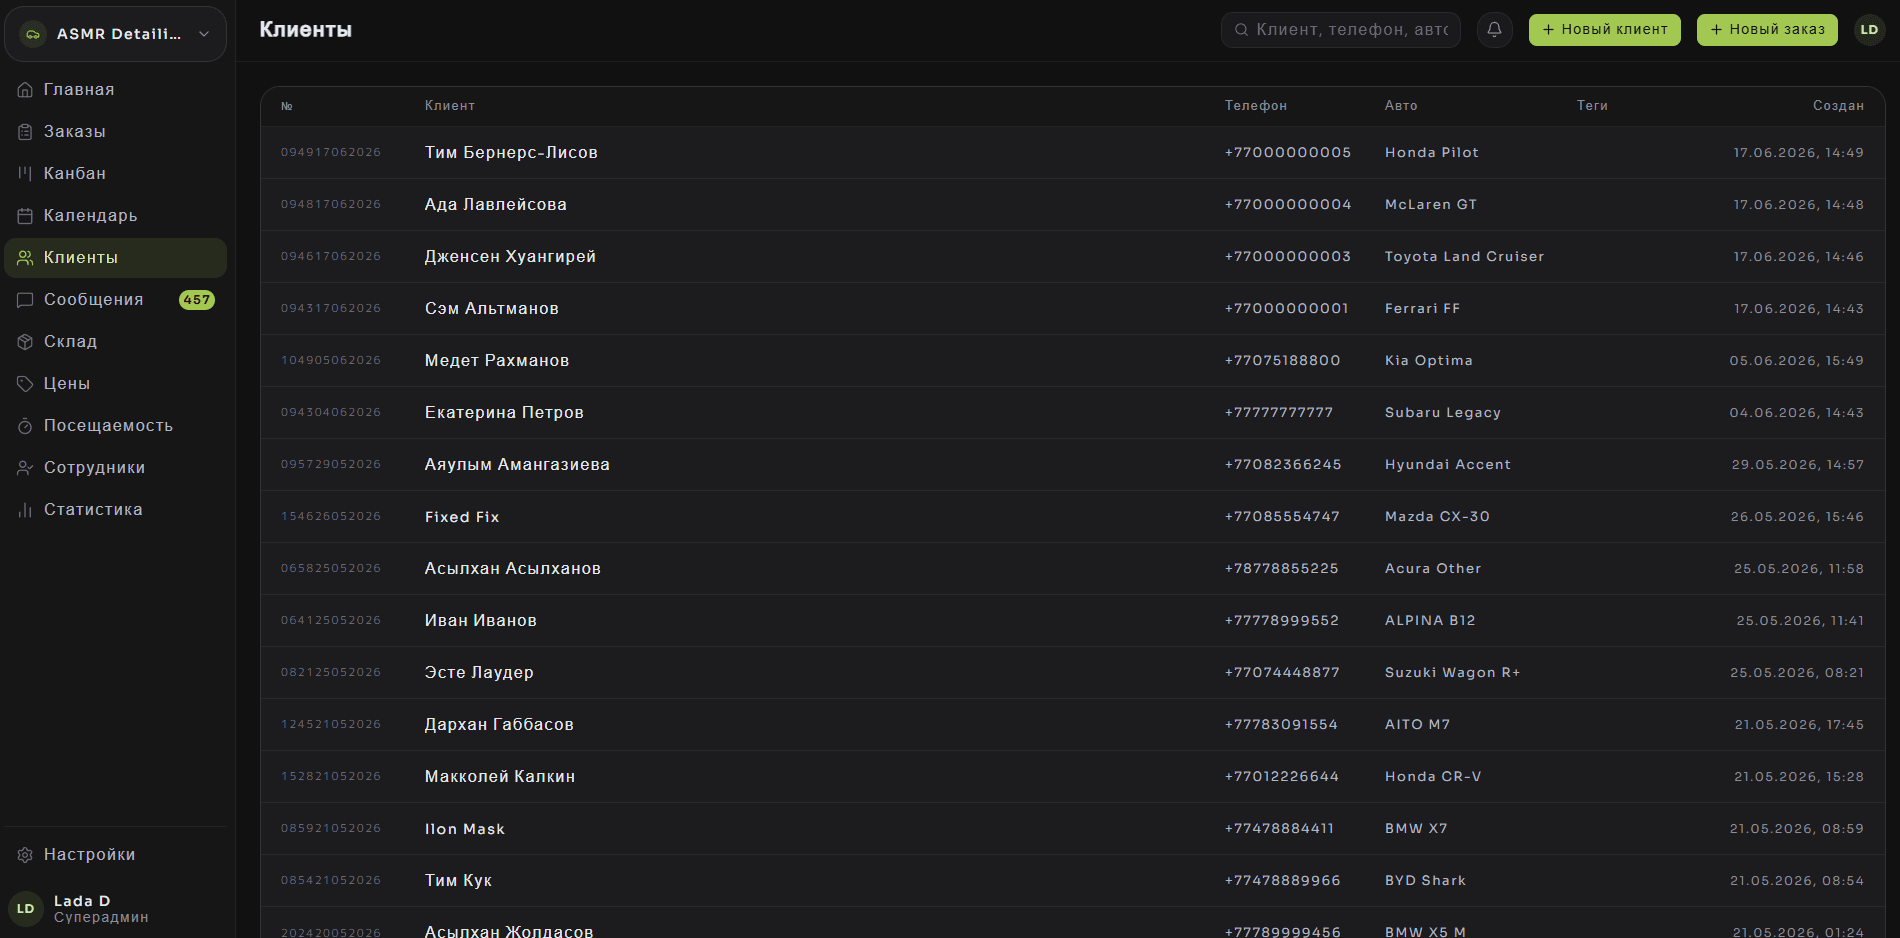Open the Fixed Fix client row

pyautogui.click(x=1072, y=517)
